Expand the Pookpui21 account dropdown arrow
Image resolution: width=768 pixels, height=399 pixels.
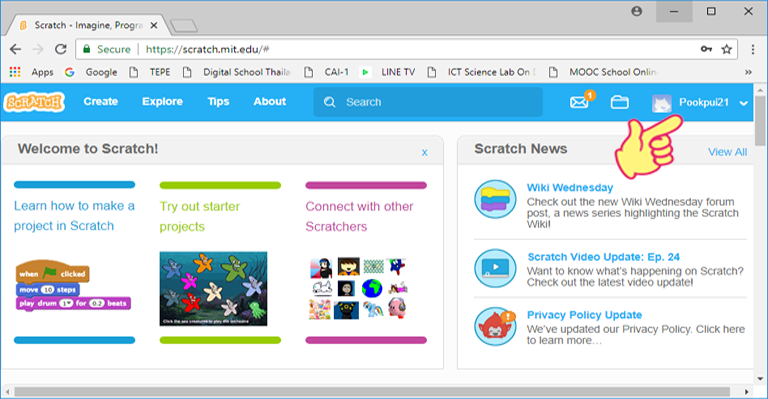pos(744,103)
